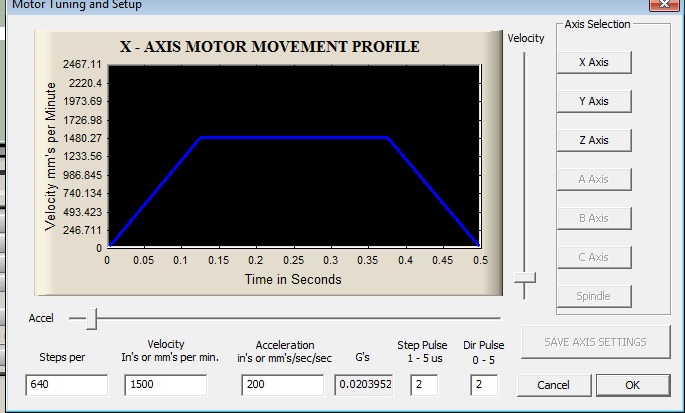Click the chart title X - AXIS MOTOR MOVEMENT PROFILE

pyautogui.click(x=270, y=46)
